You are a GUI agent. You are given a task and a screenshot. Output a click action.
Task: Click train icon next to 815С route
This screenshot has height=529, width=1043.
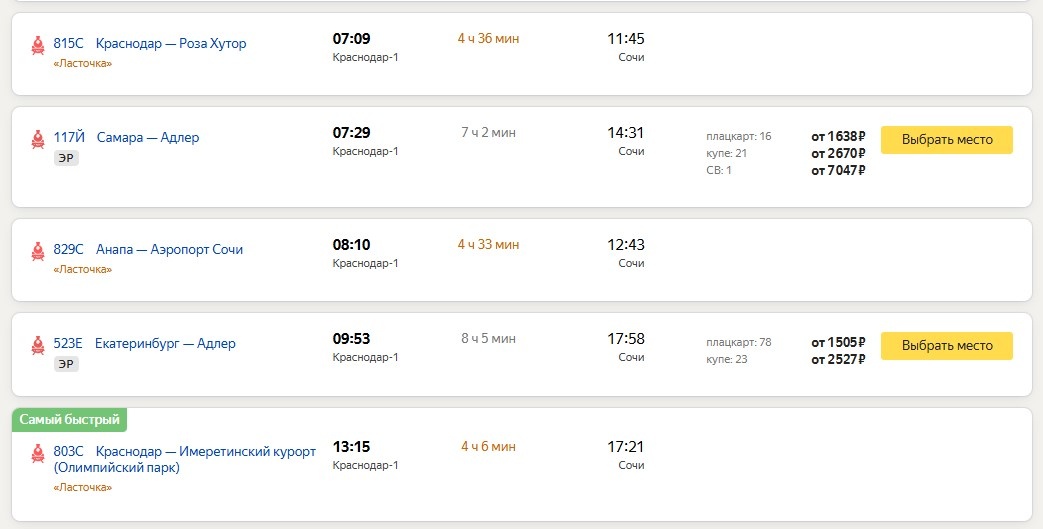point(38,45)
